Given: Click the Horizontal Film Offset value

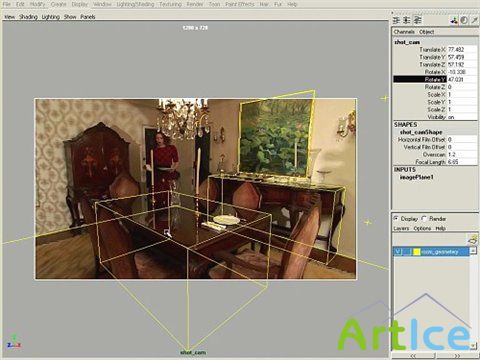Looking at the screenshot, I should click(x=462, y=140).
